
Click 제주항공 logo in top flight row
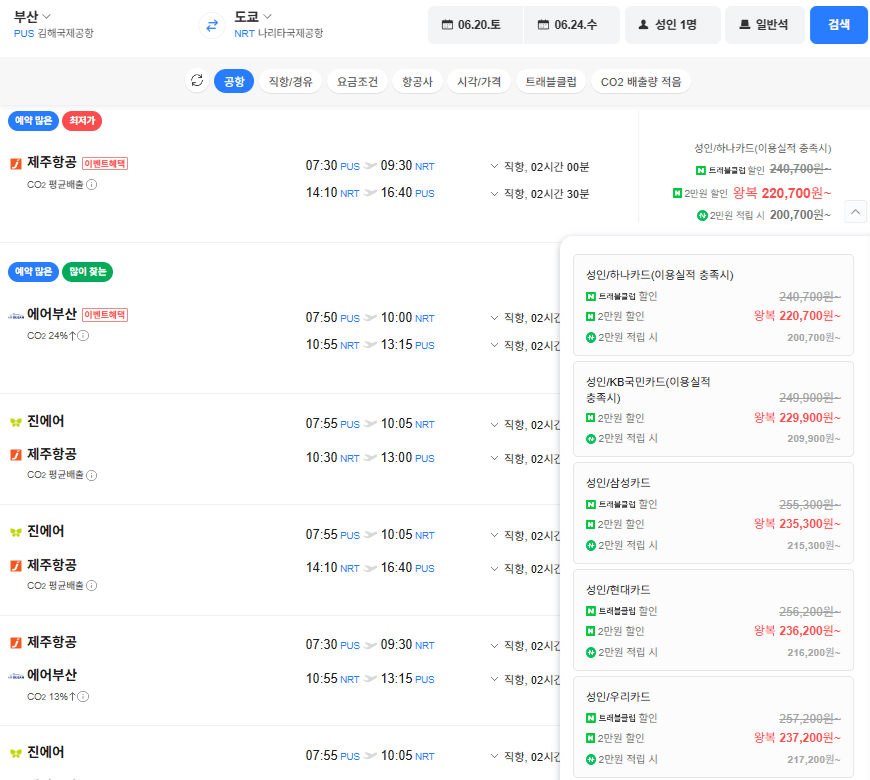[x=16, y=163]
